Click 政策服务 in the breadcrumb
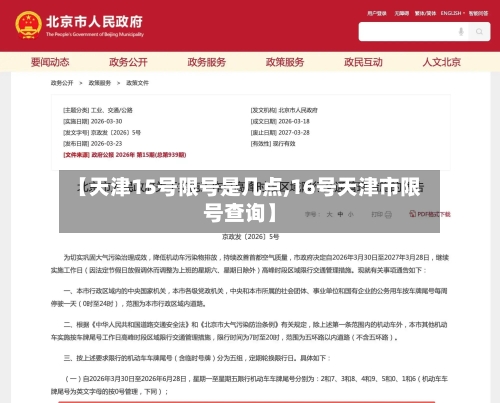This screenshot has width=500, height=403. click(x=100, y=83)
